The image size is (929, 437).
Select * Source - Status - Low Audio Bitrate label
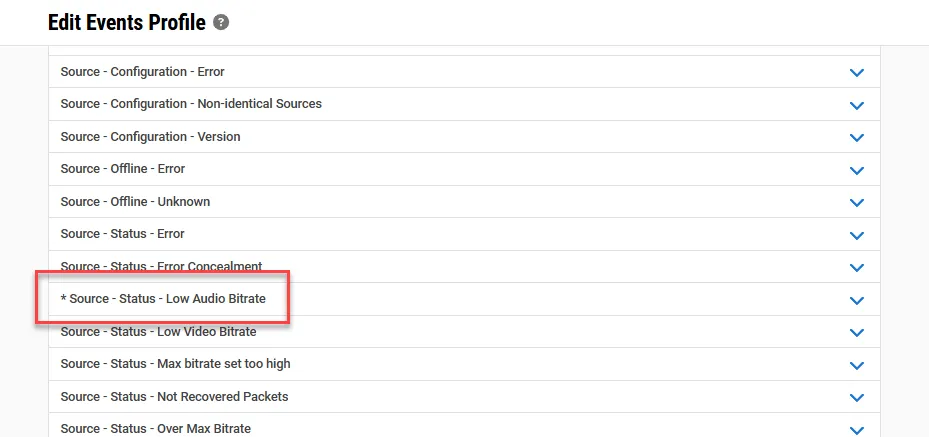tap(163, 298)
